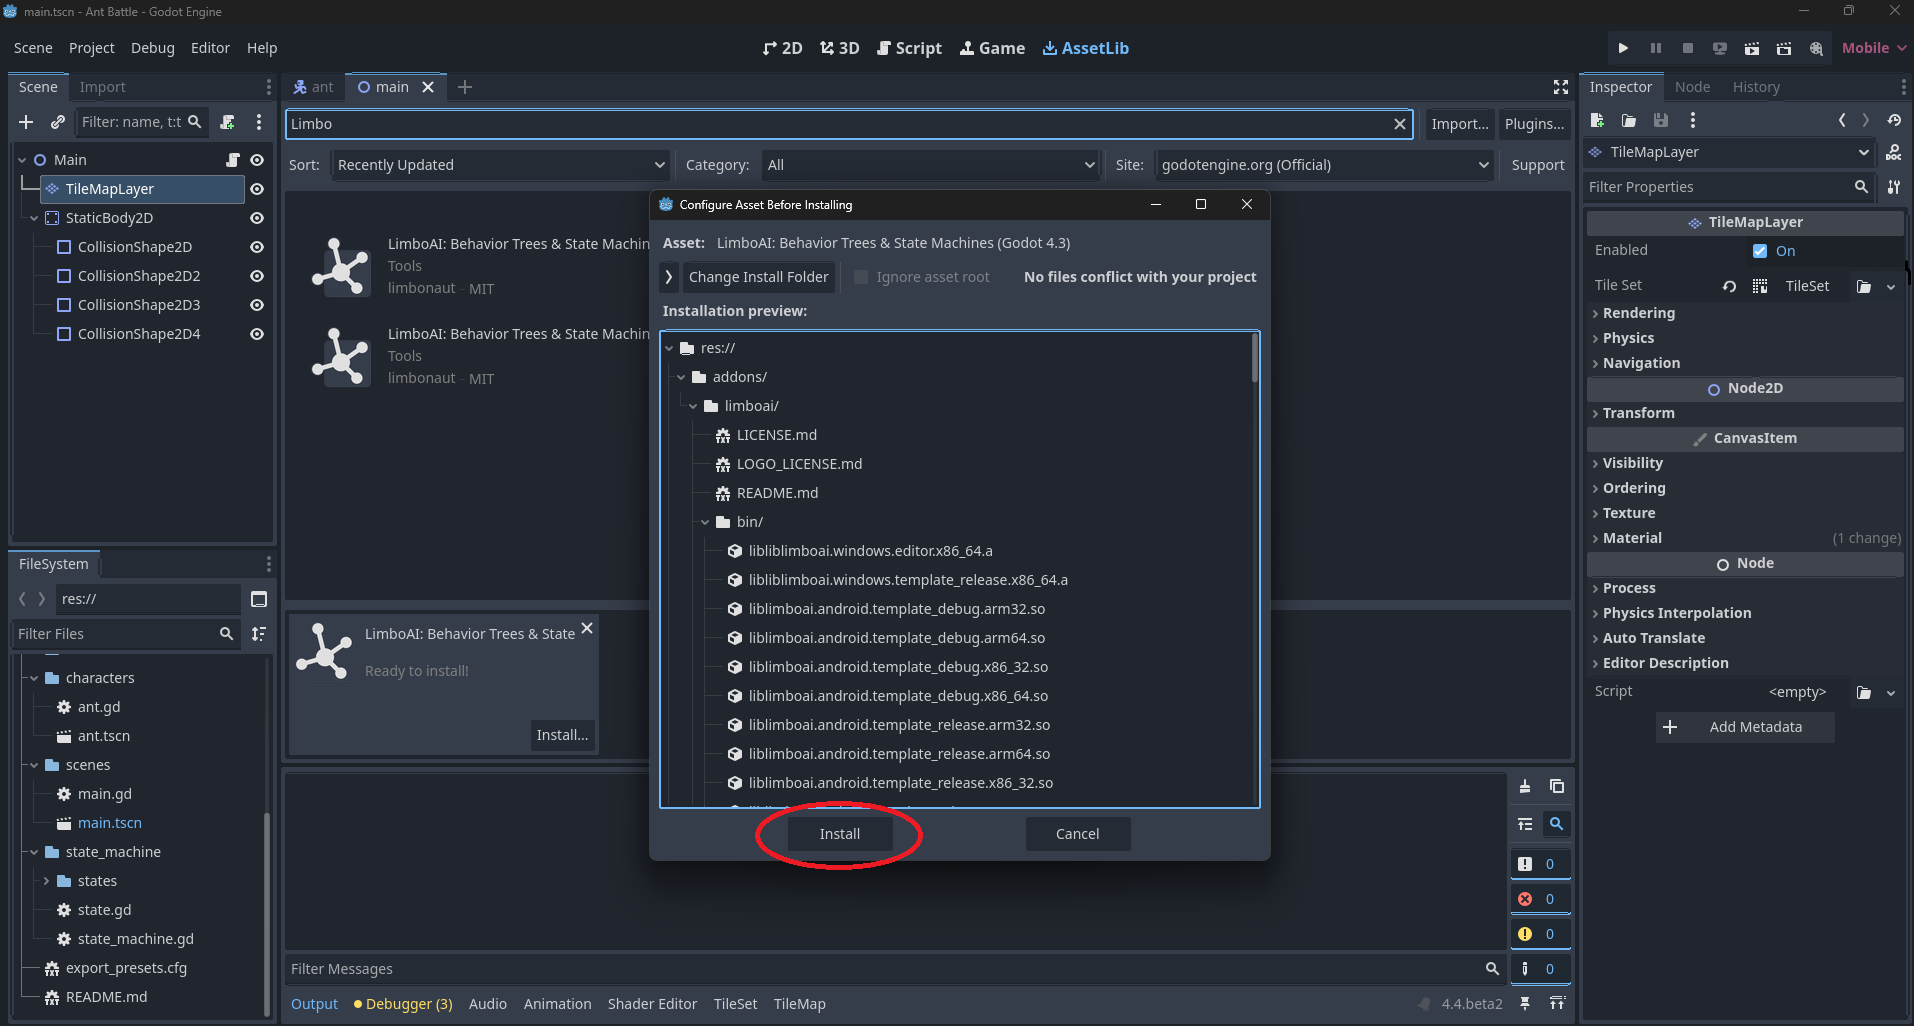Add a new child node in the Scene dock
Viewport: 1914px width, 1026px height.
click(x=26, y=122)
